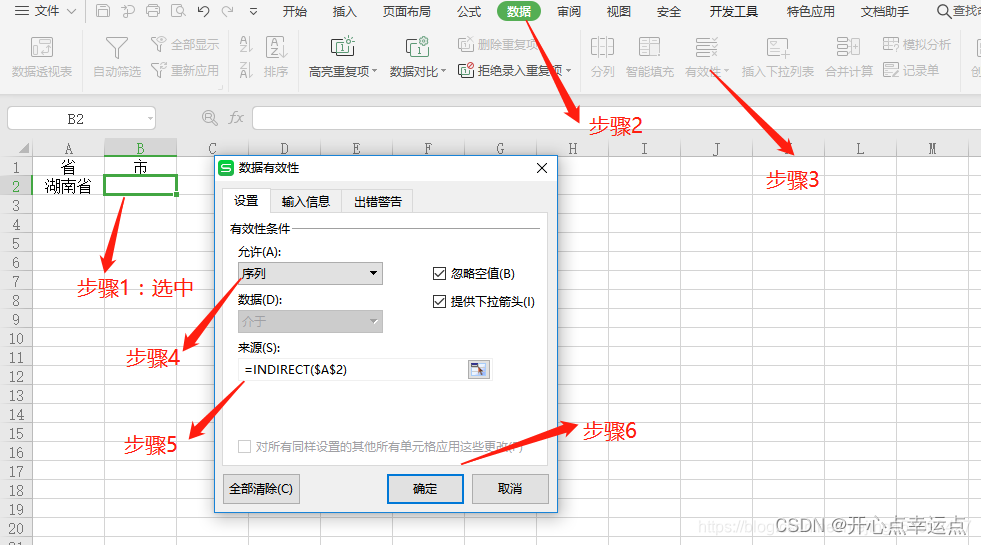Select cell A2 containing 湖南省

click(68, 186)
